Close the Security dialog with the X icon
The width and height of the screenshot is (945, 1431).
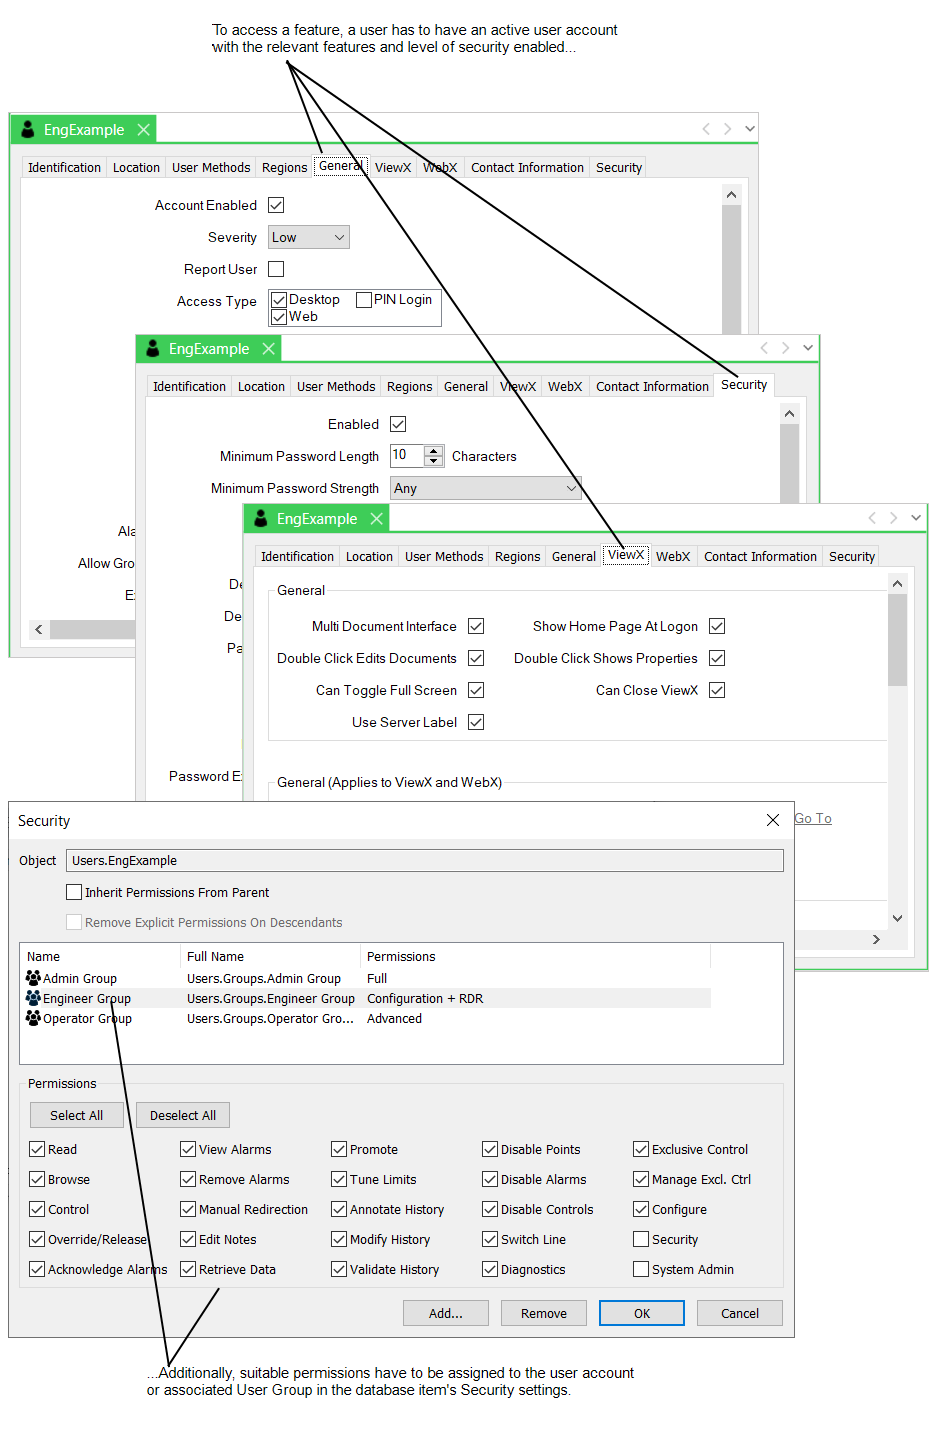pos(772,820)
